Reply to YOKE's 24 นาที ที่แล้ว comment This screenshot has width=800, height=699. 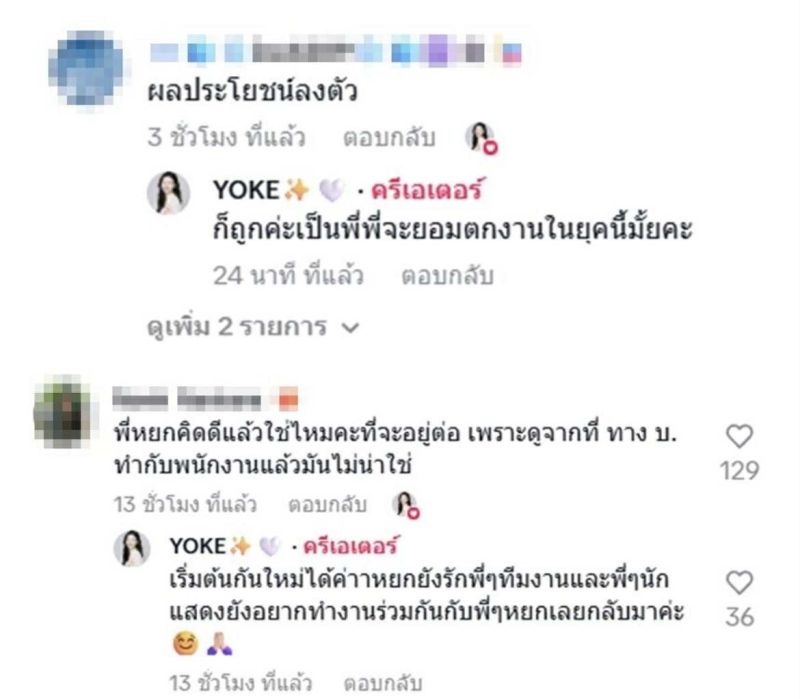coord(447,276)
